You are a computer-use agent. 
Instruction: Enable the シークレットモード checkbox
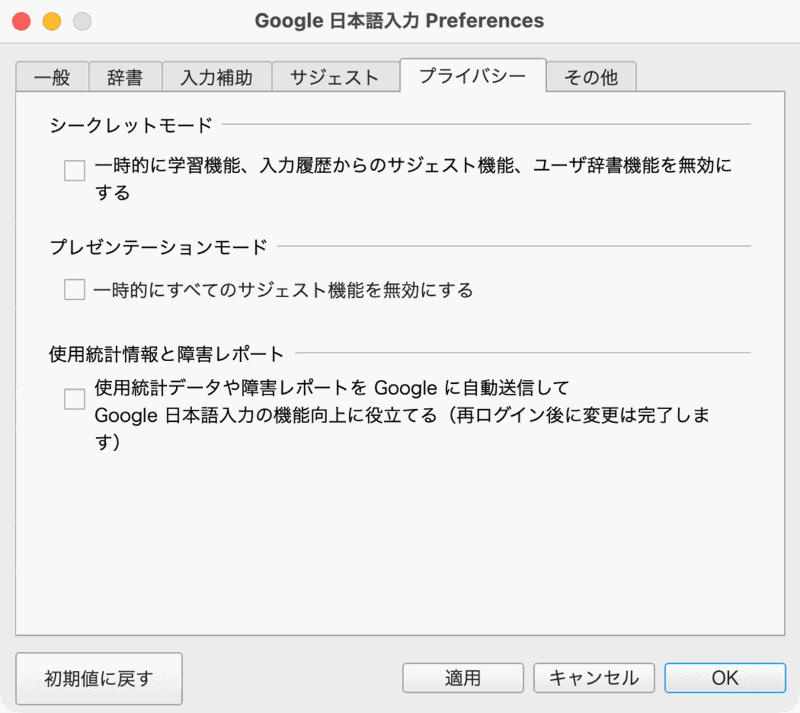74,170
